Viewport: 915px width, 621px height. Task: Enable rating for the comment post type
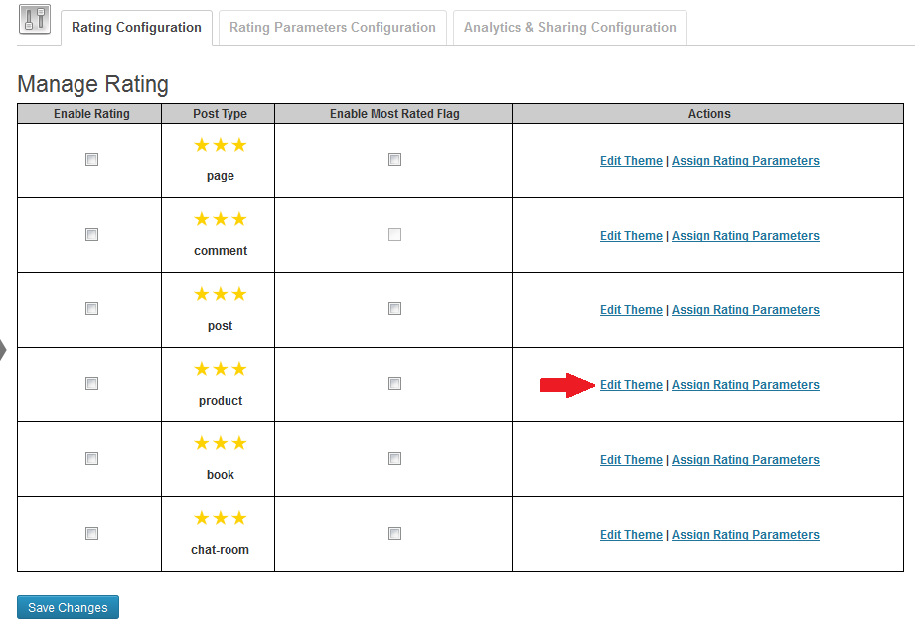click(92, 235)
